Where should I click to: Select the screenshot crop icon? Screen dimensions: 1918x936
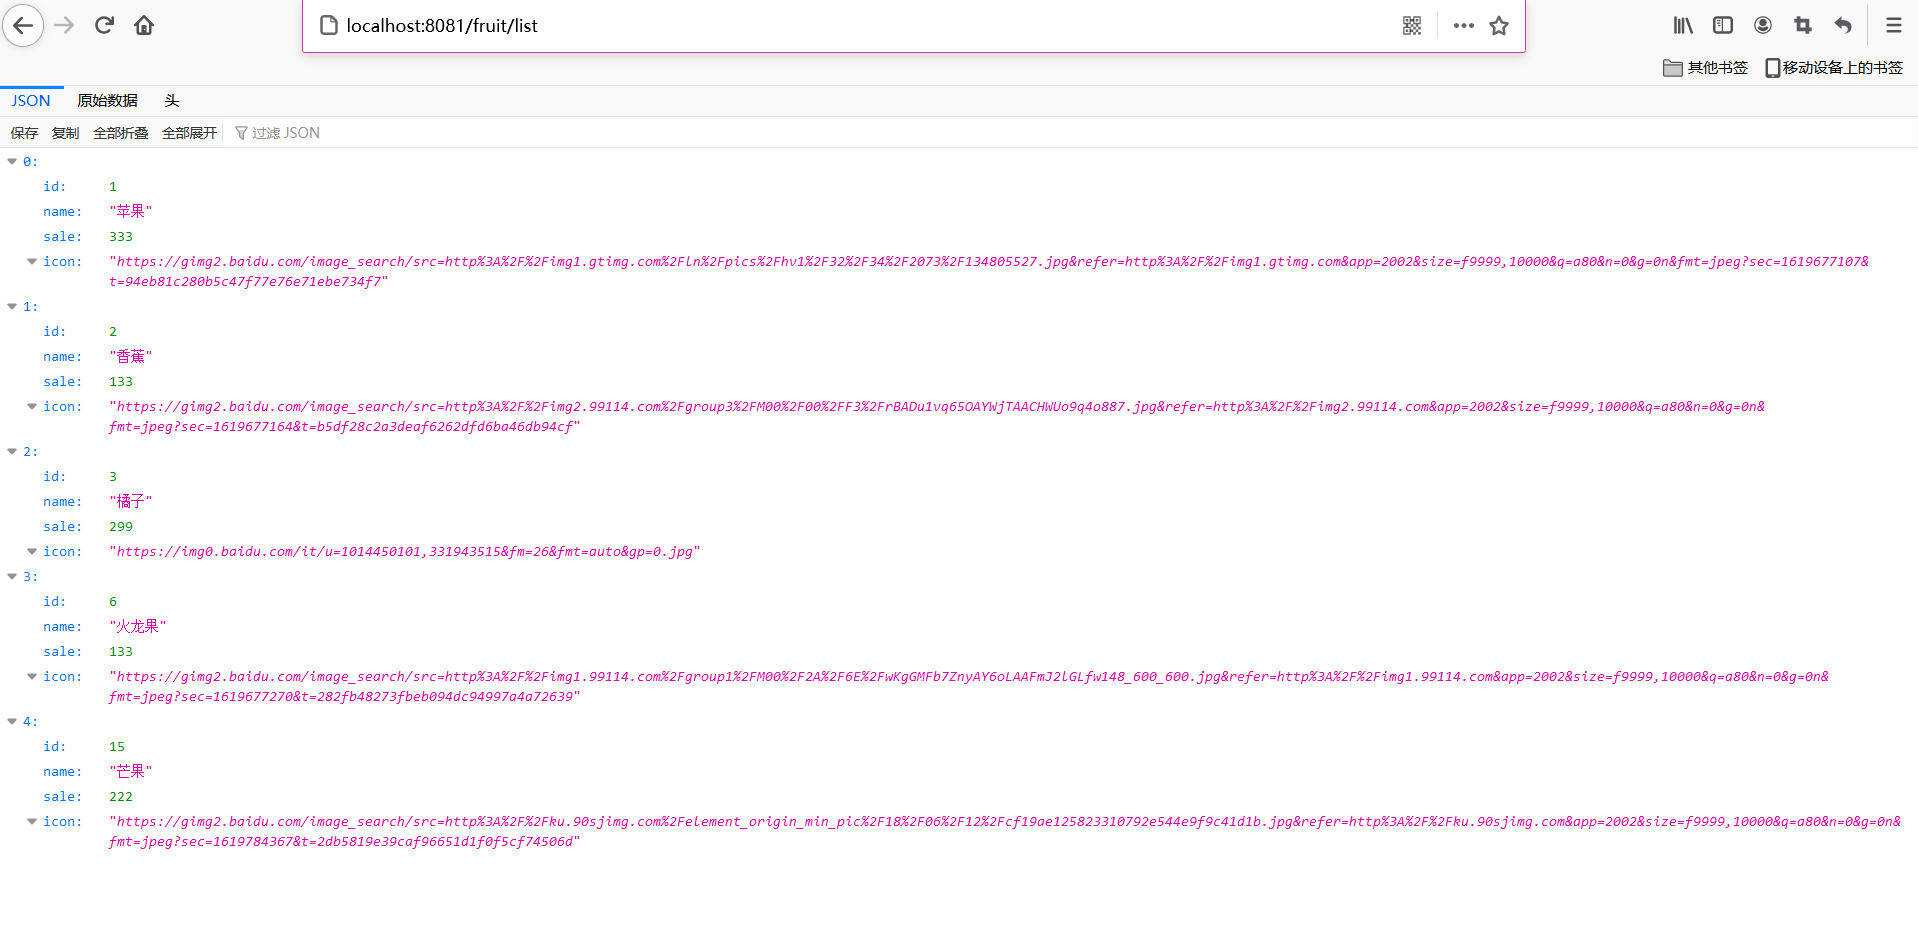click(x=1802, y=25)
